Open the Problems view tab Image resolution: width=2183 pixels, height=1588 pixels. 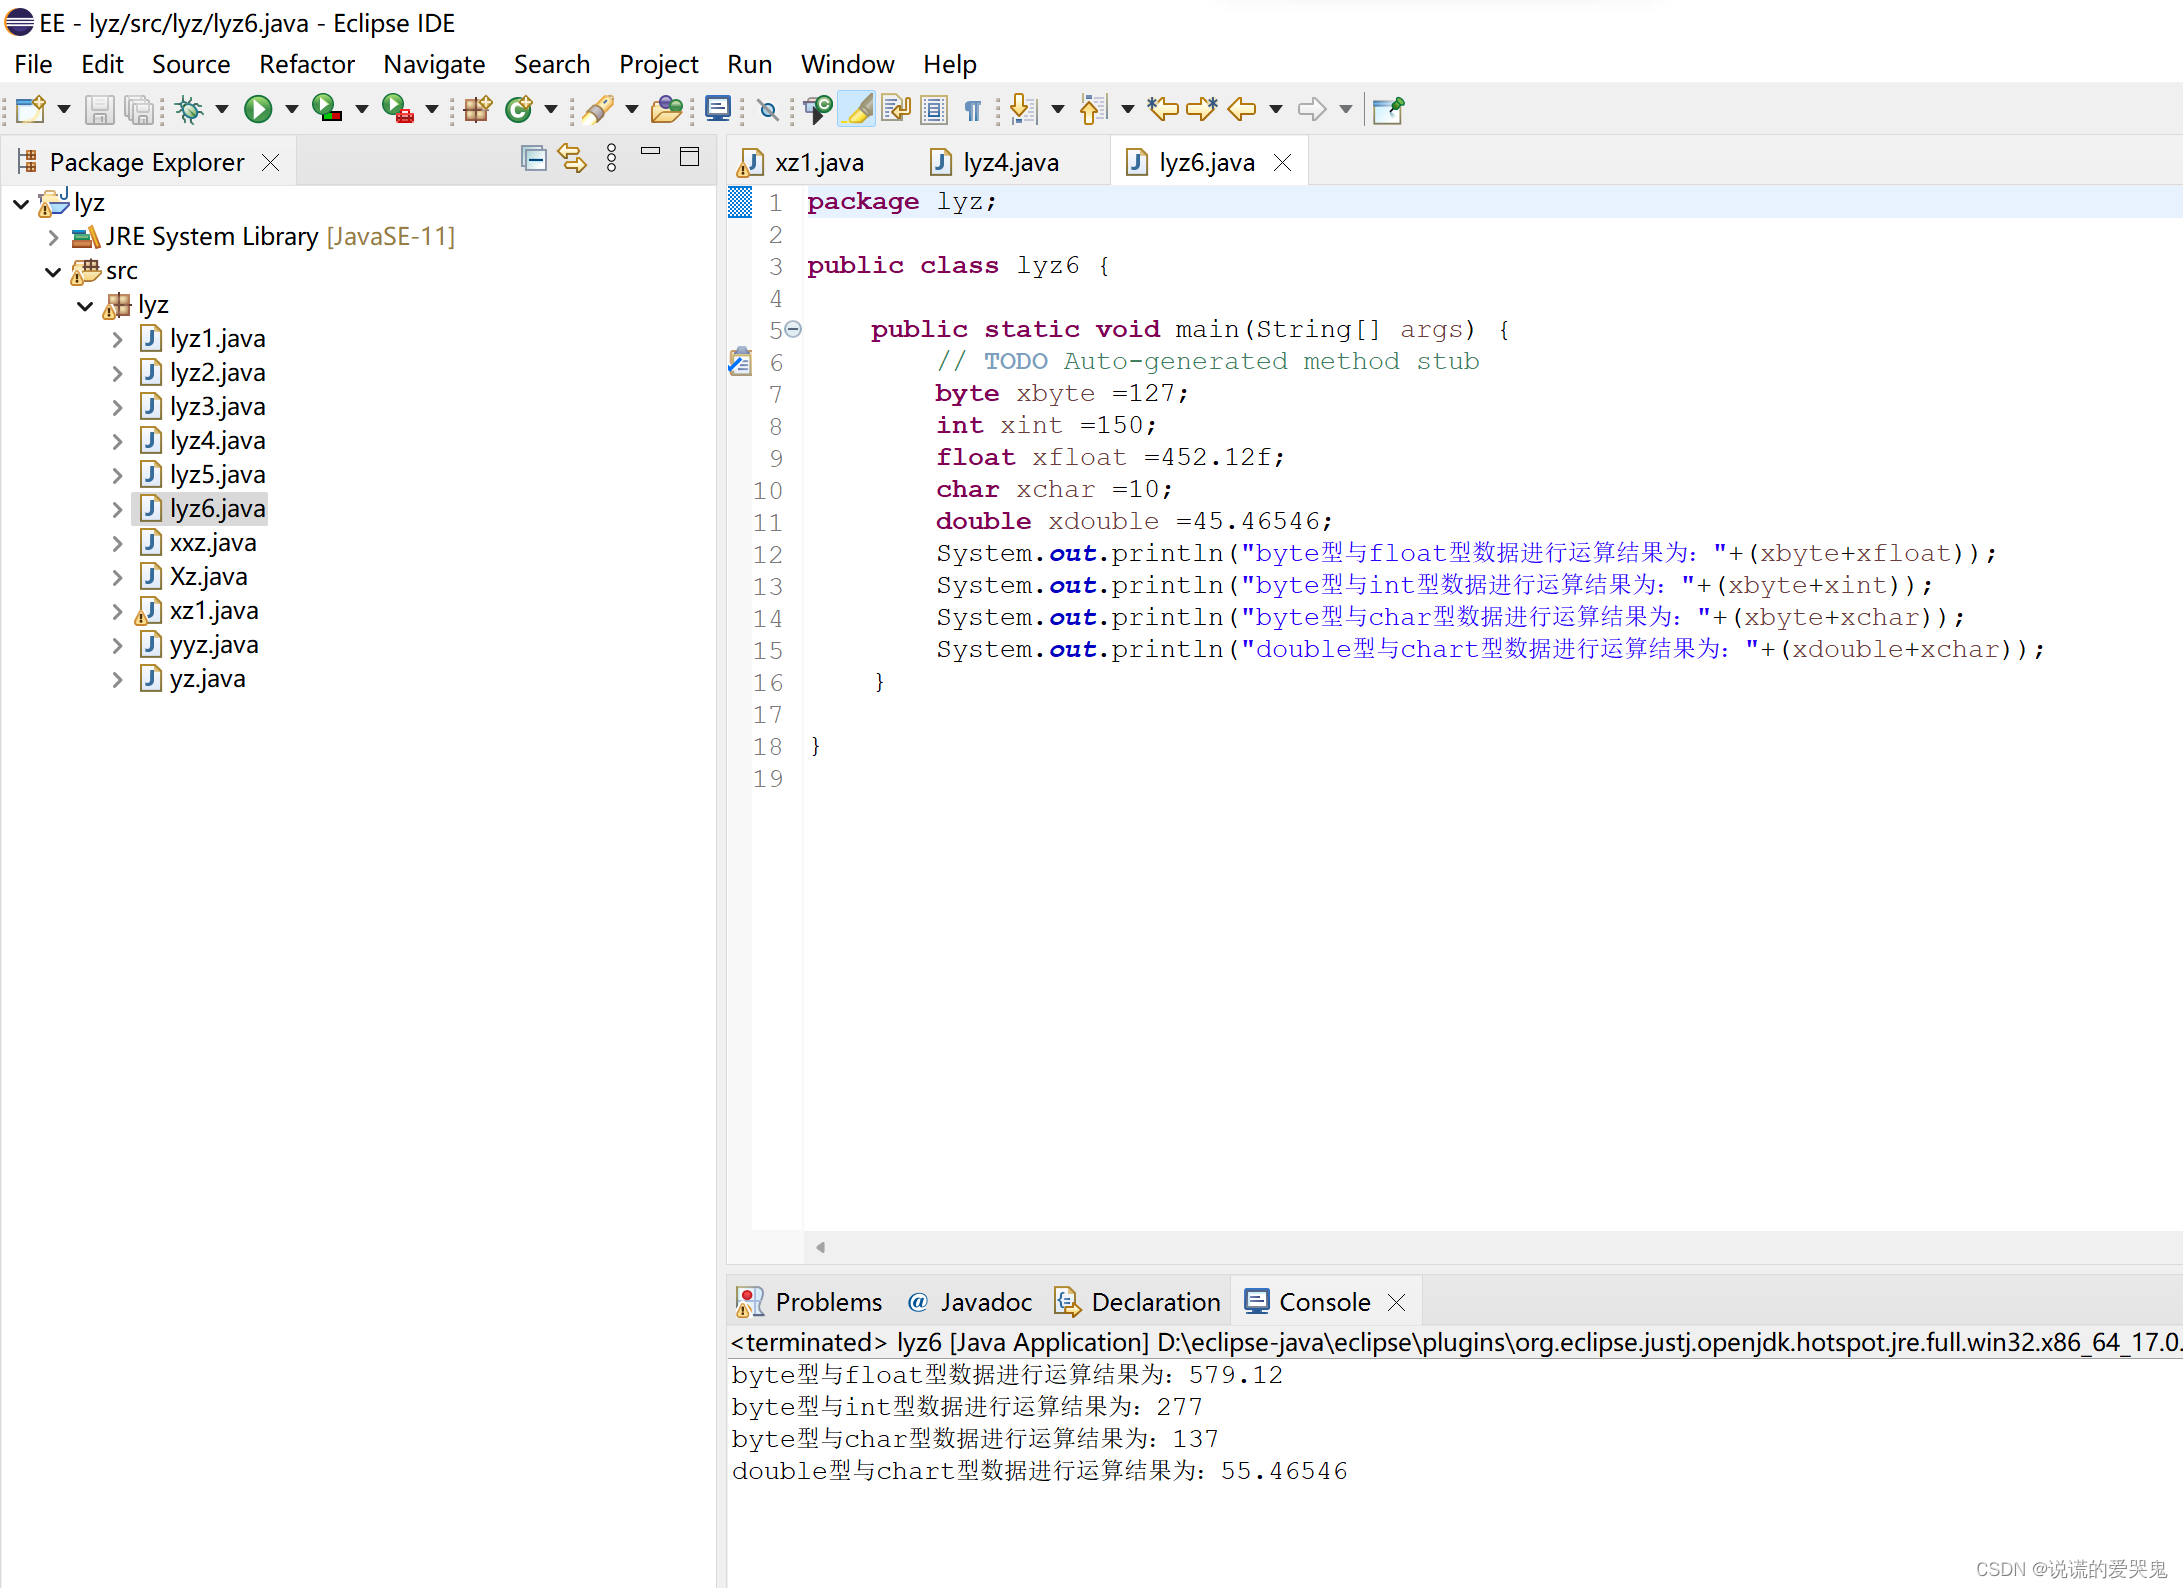[x=827, y=1302]
